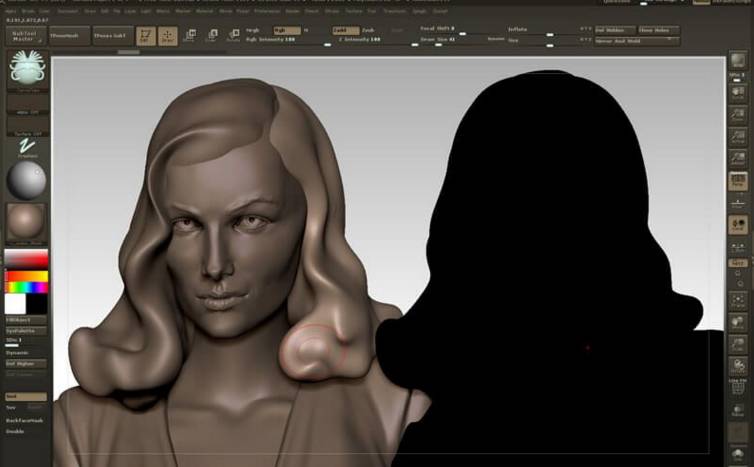Viewport: 754px width, 467px height.
Task: Toggle the highlighted Rgb mode button
Action: 287,30
